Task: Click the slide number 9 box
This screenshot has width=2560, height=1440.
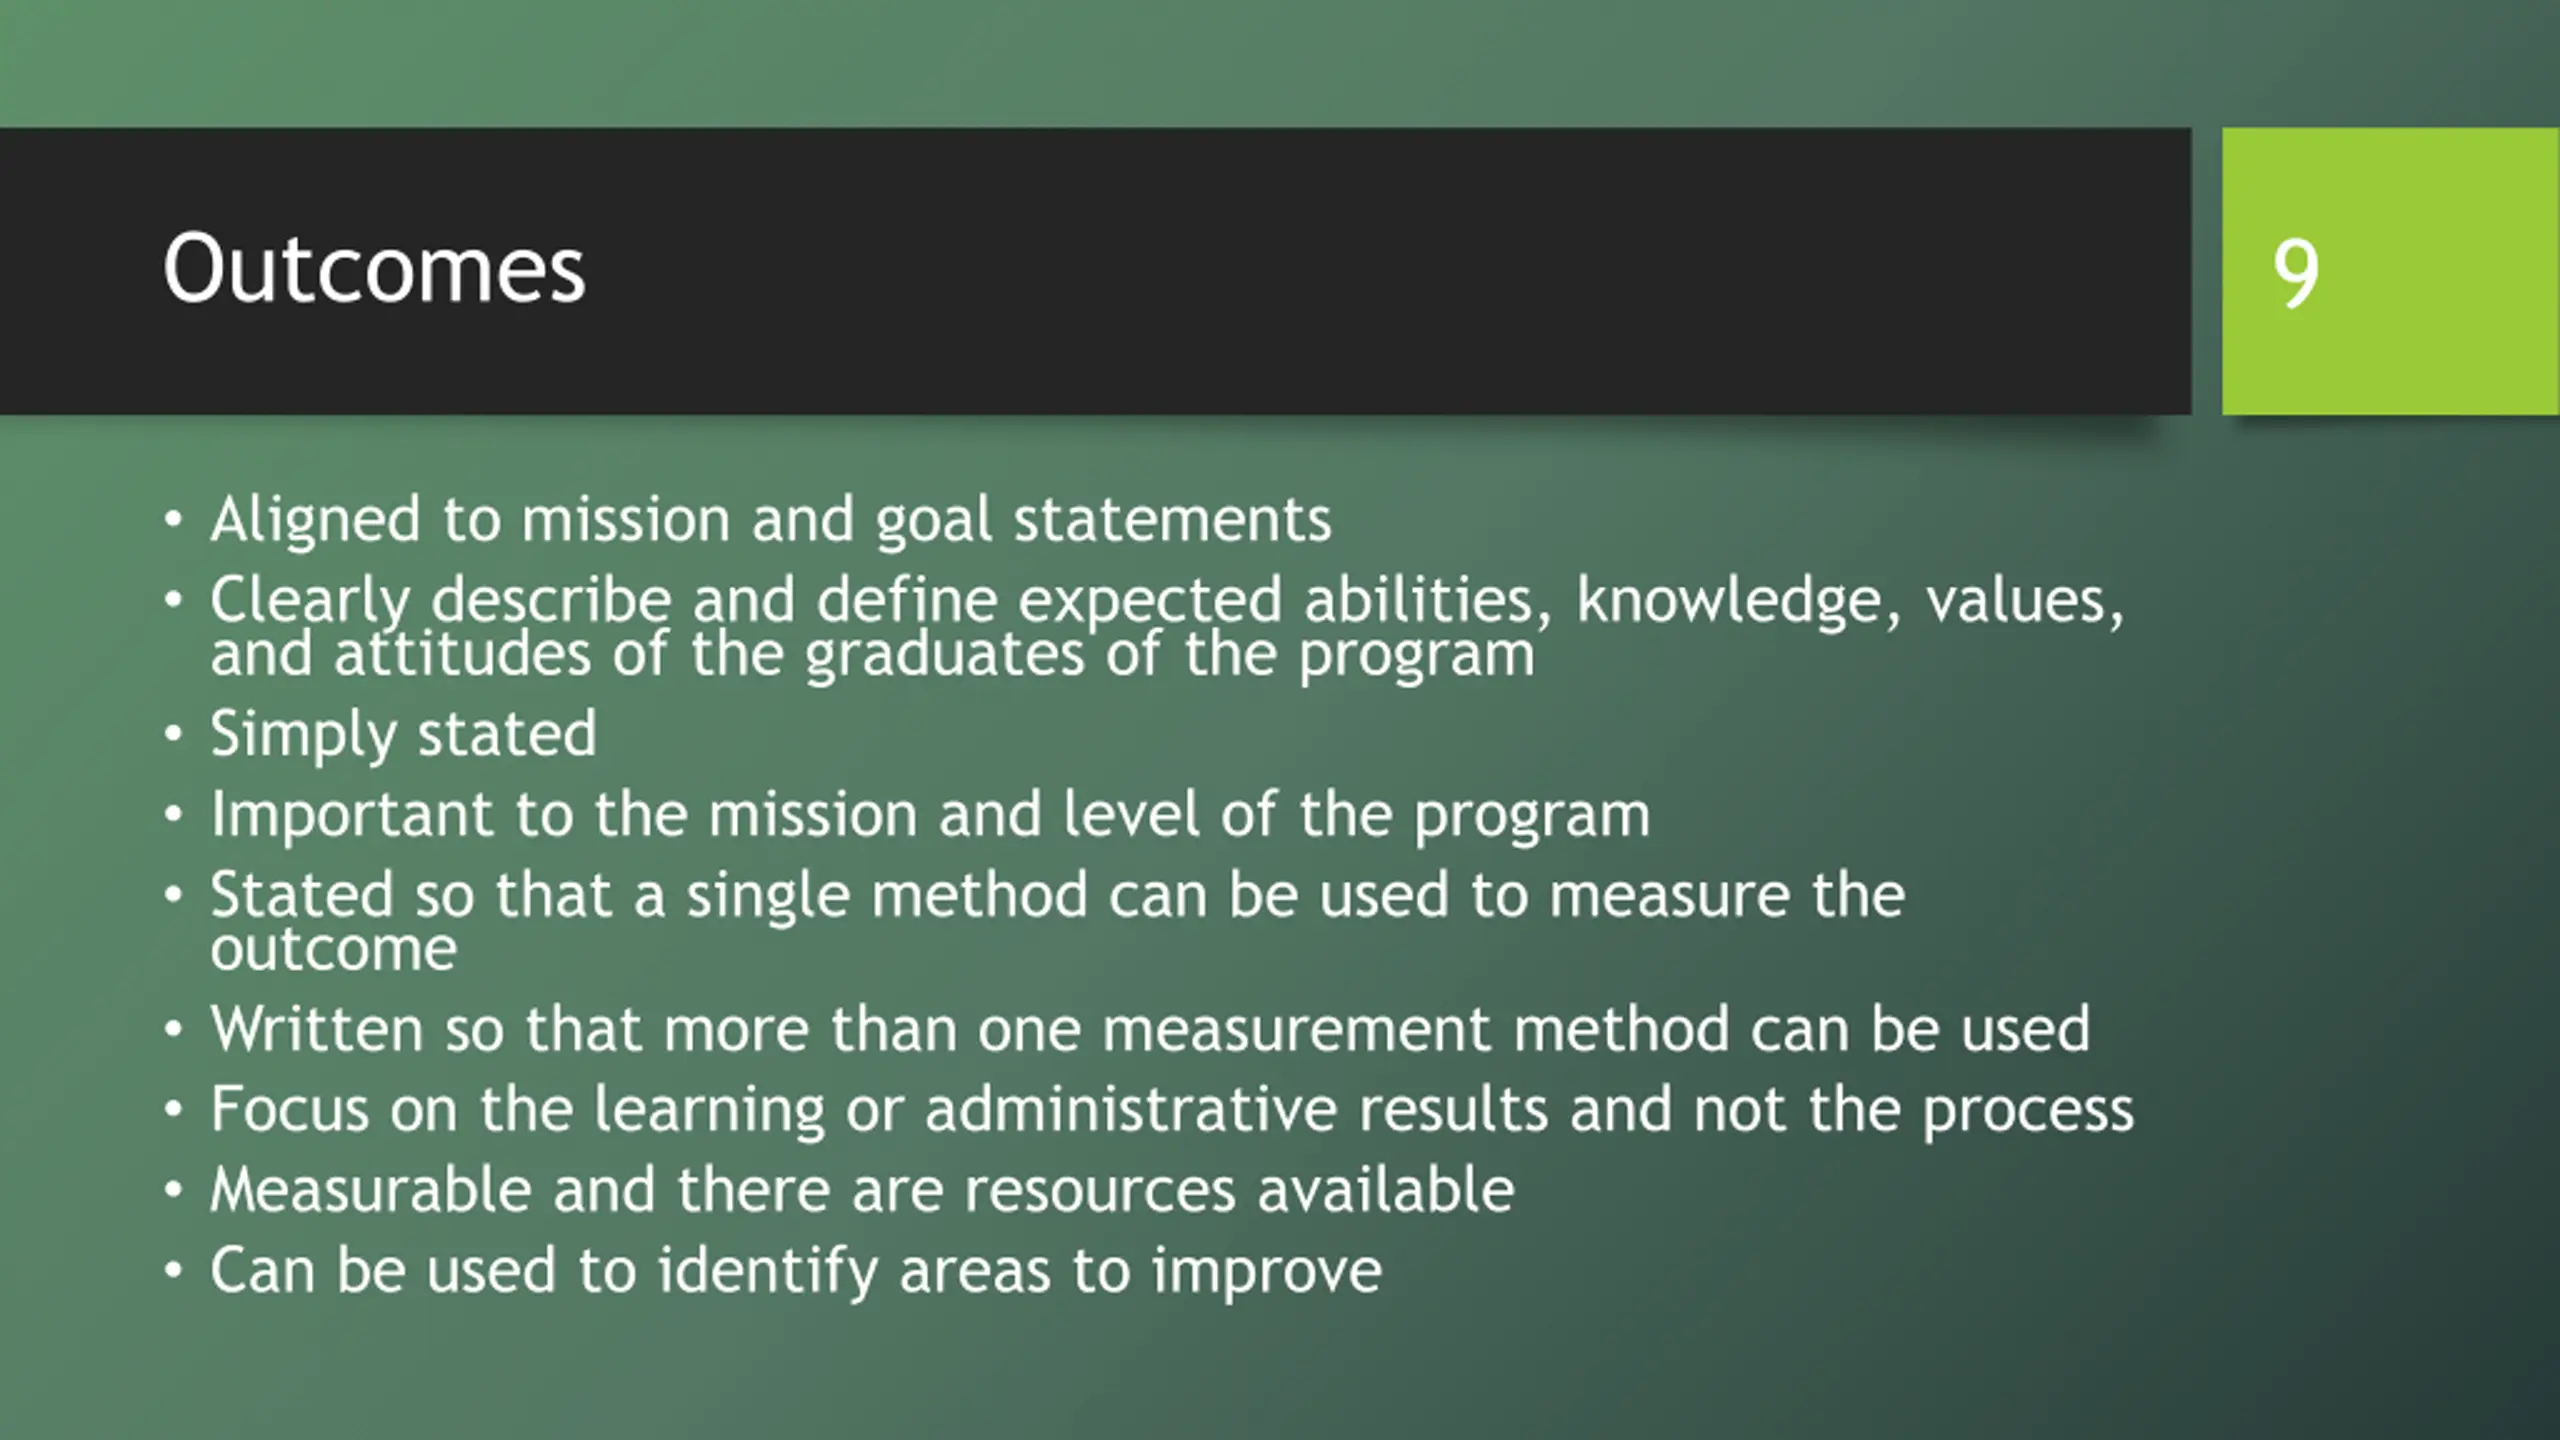Action: (2295, 273)
